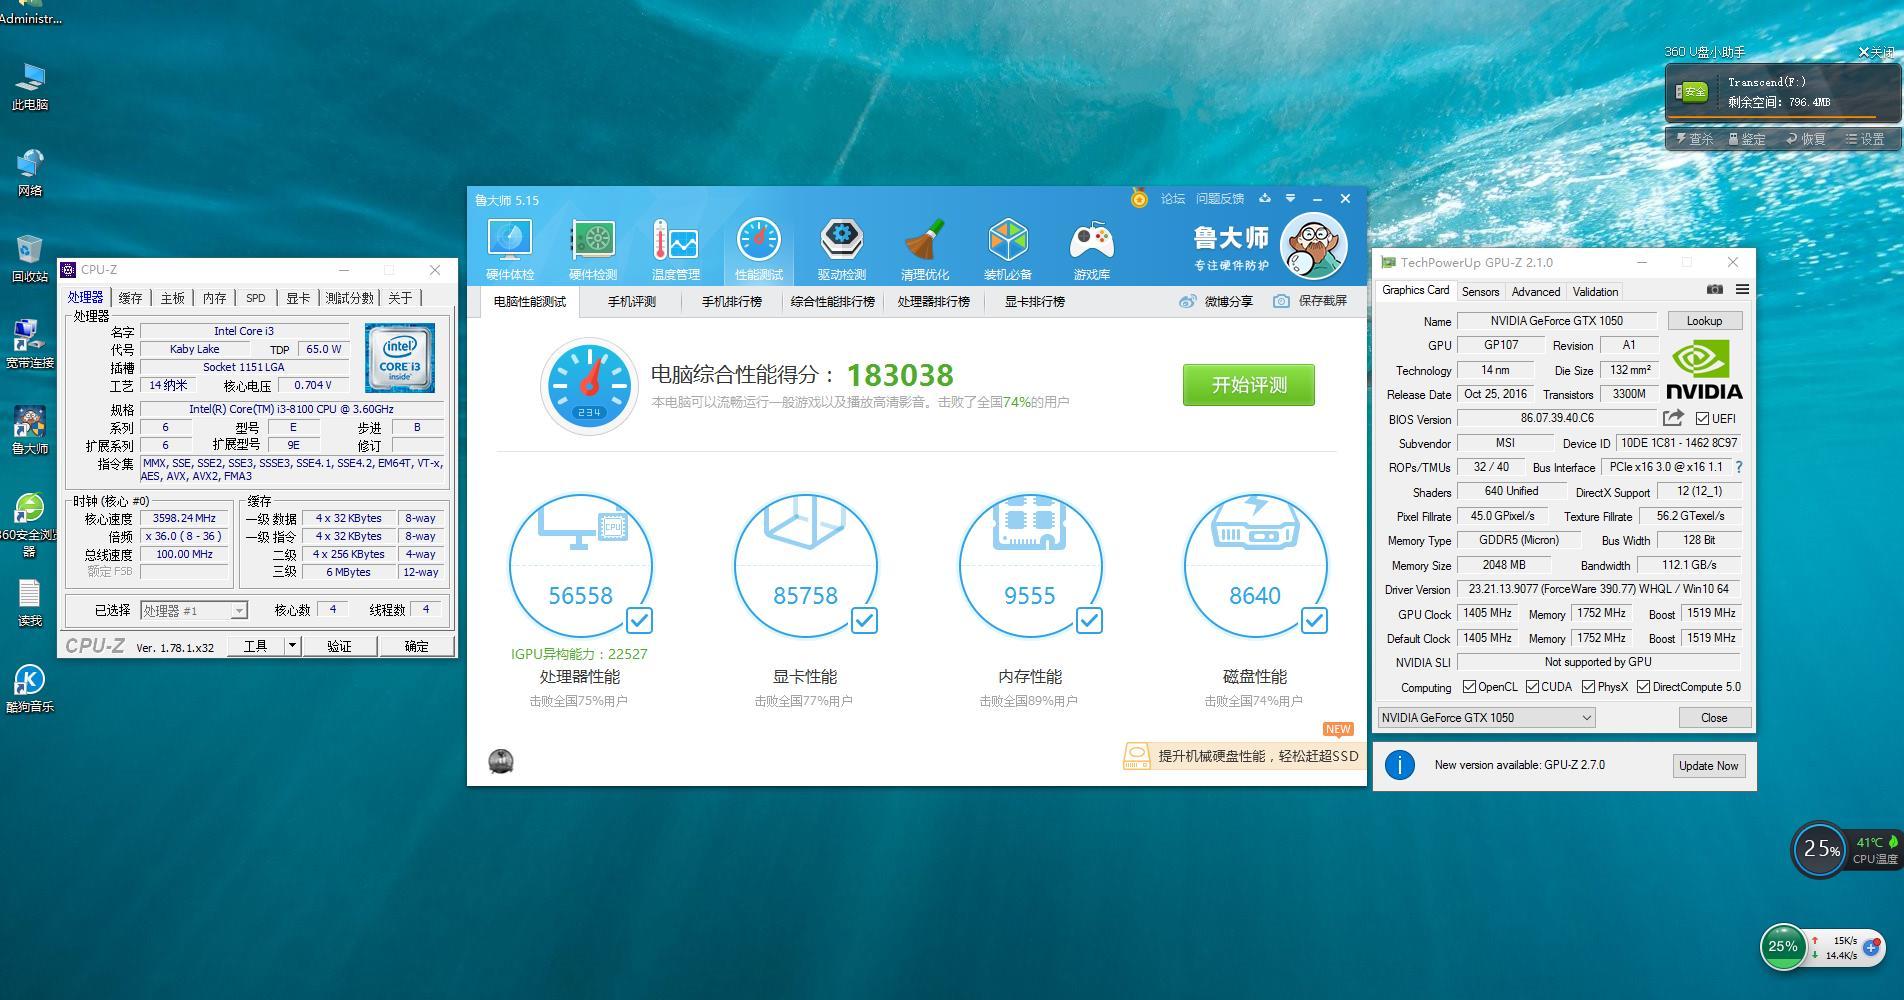Toggle the UEFI checkbox in GPU-Z
The width and height of the screenshot is (1904, 1000).
1702,419
